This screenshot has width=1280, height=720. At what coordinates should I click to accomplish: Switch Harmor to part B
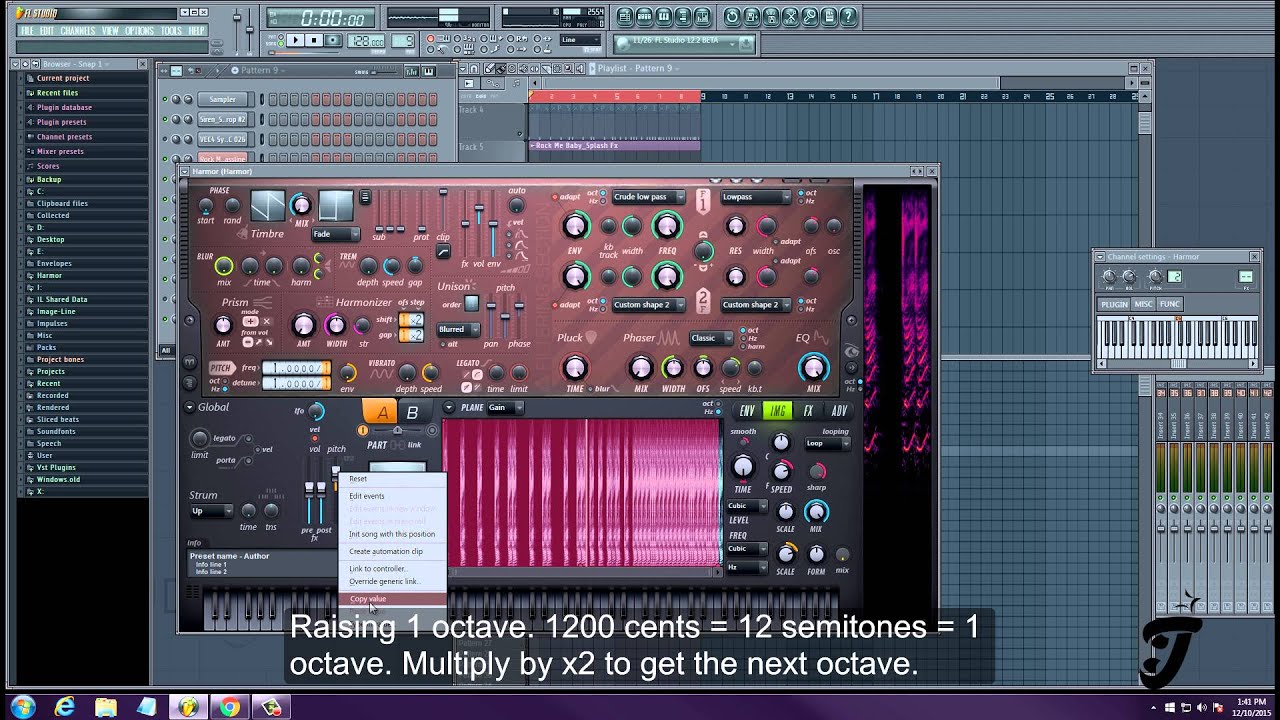click(412, 412)
